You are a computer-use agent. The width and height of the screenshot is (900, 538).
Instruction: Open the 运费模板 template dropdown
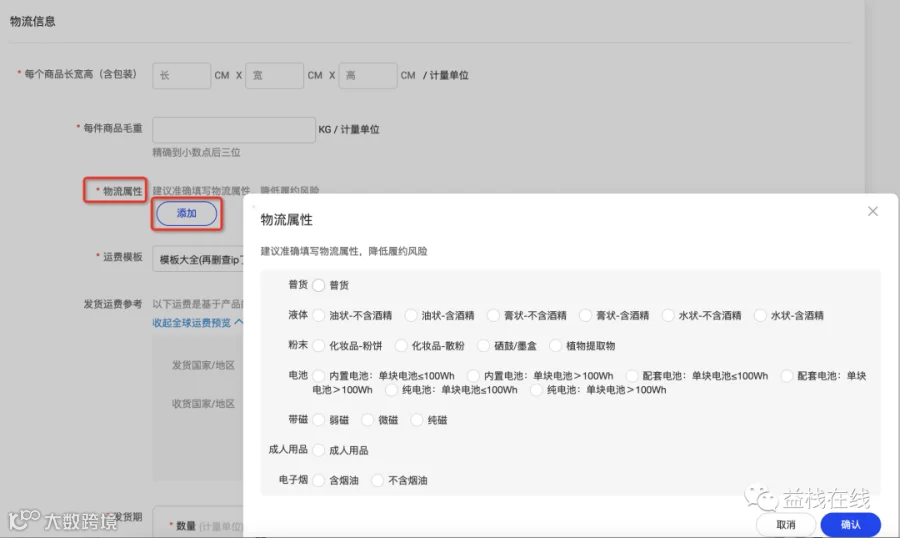[198, 259]
